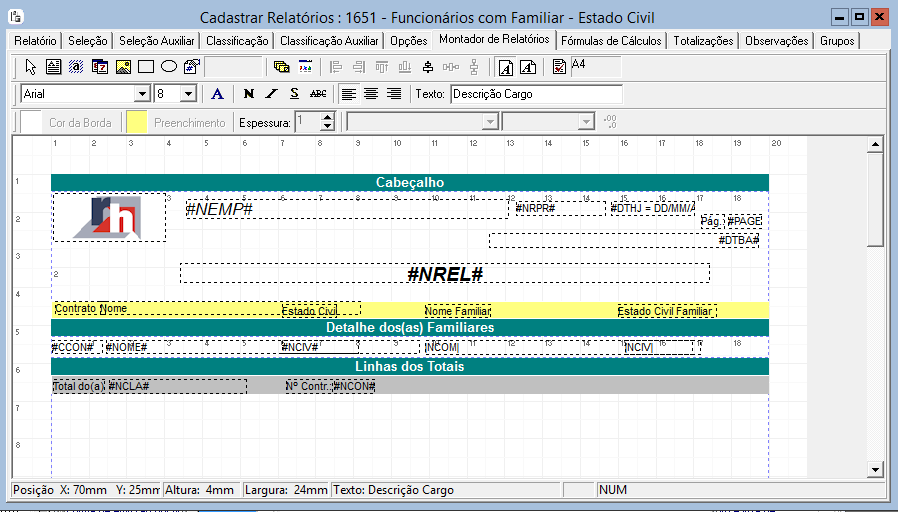Pick the image insertion tool
This screenshot has width=898, height=512.
coord(123,67)
